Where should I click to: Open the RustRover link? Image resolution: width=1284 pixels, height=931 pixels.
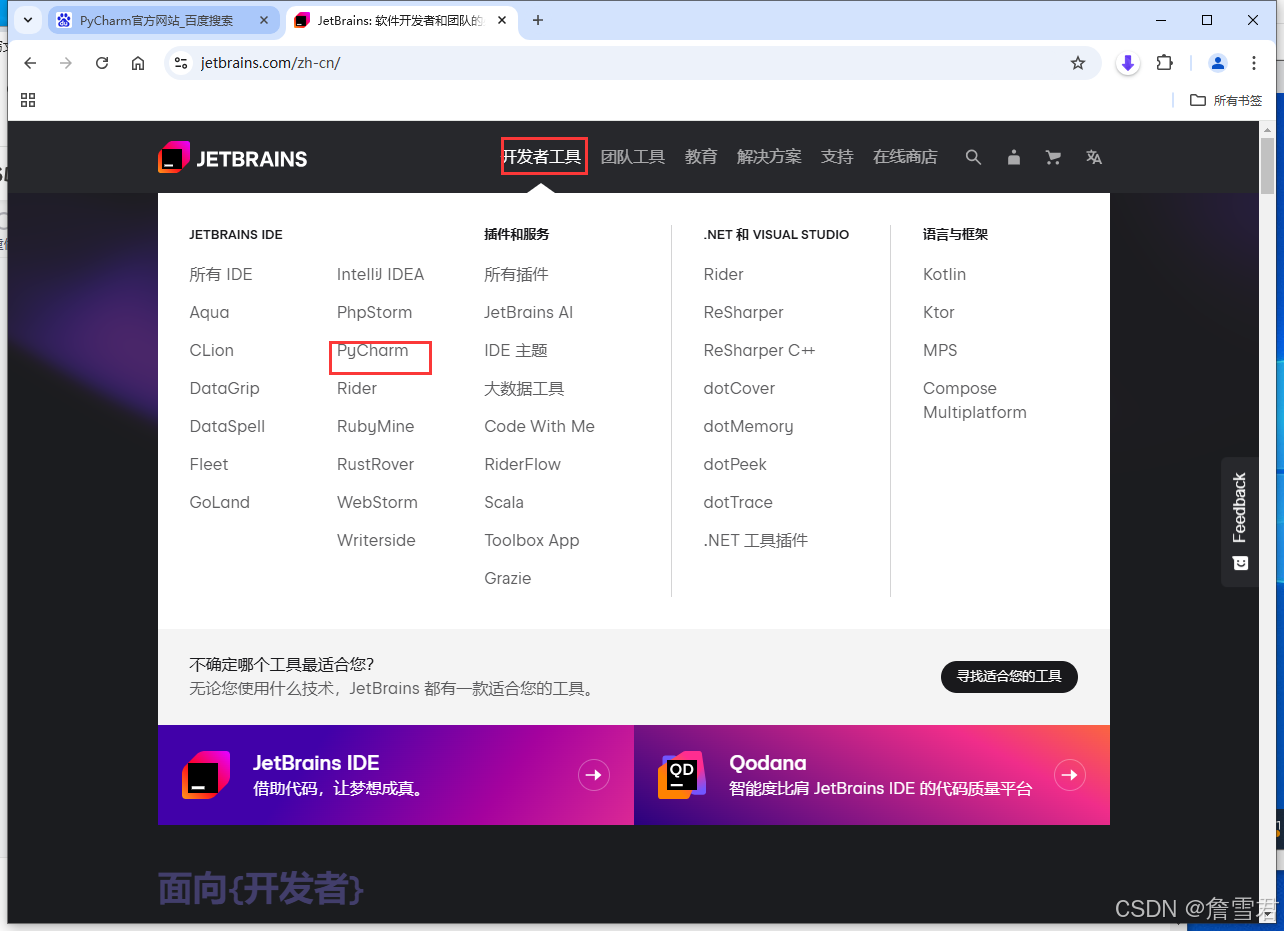pyautogui.click(x=375, y=465)
